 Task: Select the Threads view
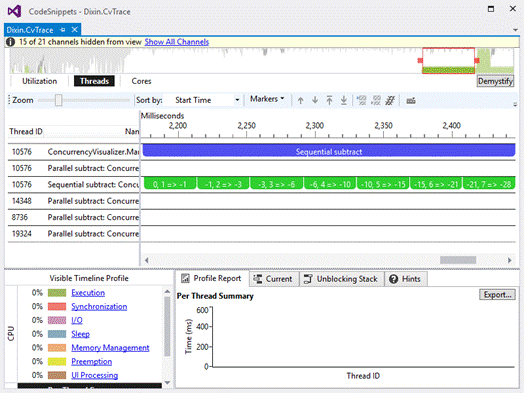(94, 81)
